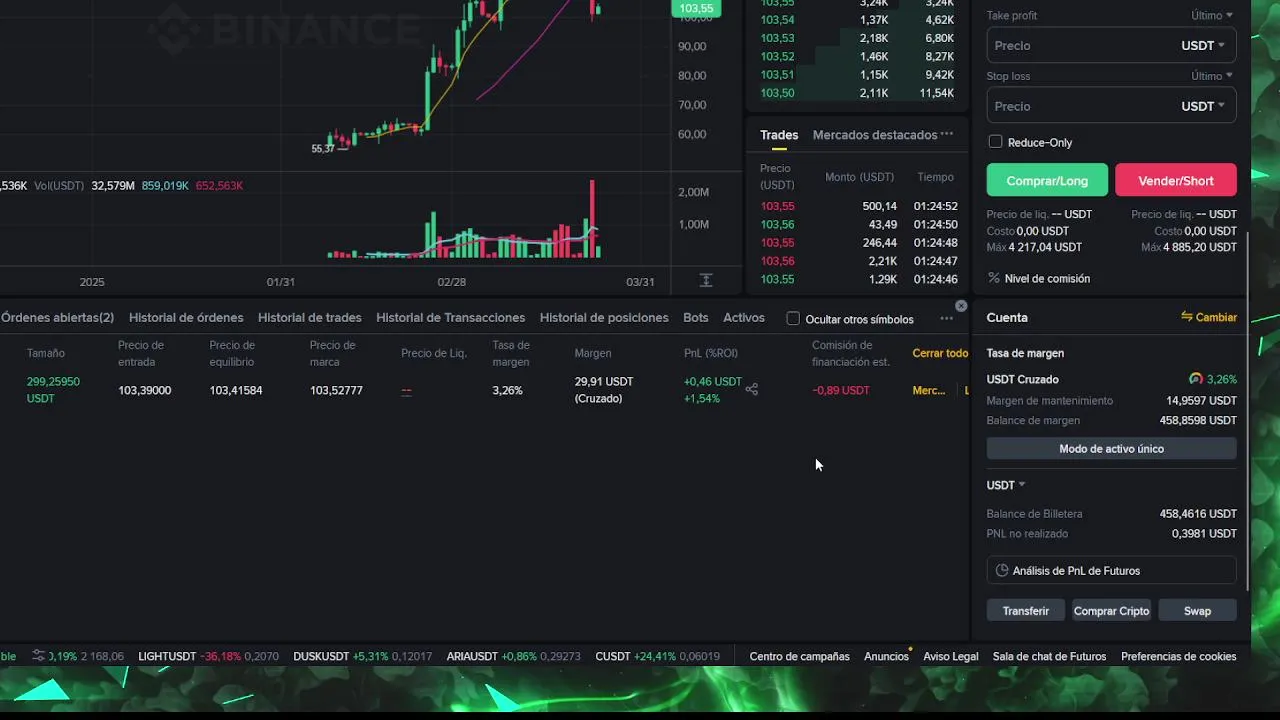Open Nivel de comisión link
Image resolution: width=1280 pixels, height=720 pixels.
coord(1047,279)
